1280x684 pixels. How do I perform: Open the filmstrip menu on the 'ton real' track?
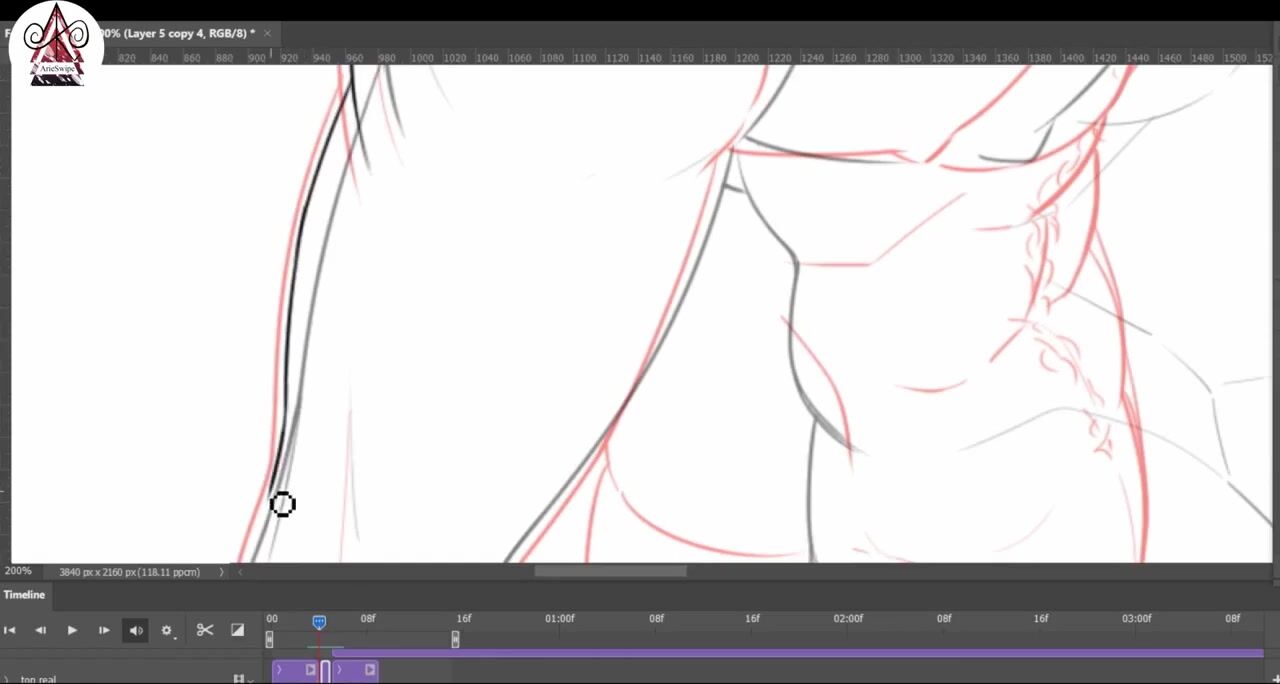(241, 680)
